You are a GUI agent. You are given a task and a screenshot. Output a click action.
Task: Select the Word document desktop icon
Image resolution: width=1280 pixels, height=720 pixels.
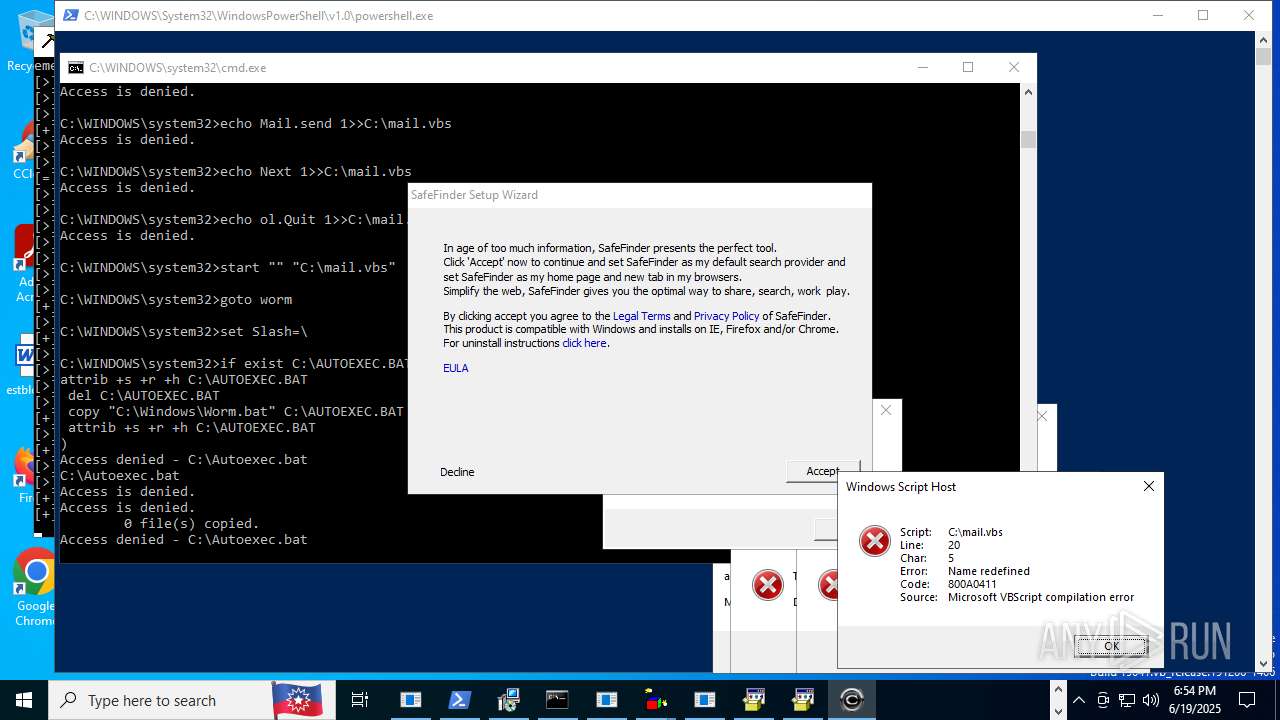click(x=25, y=364)
